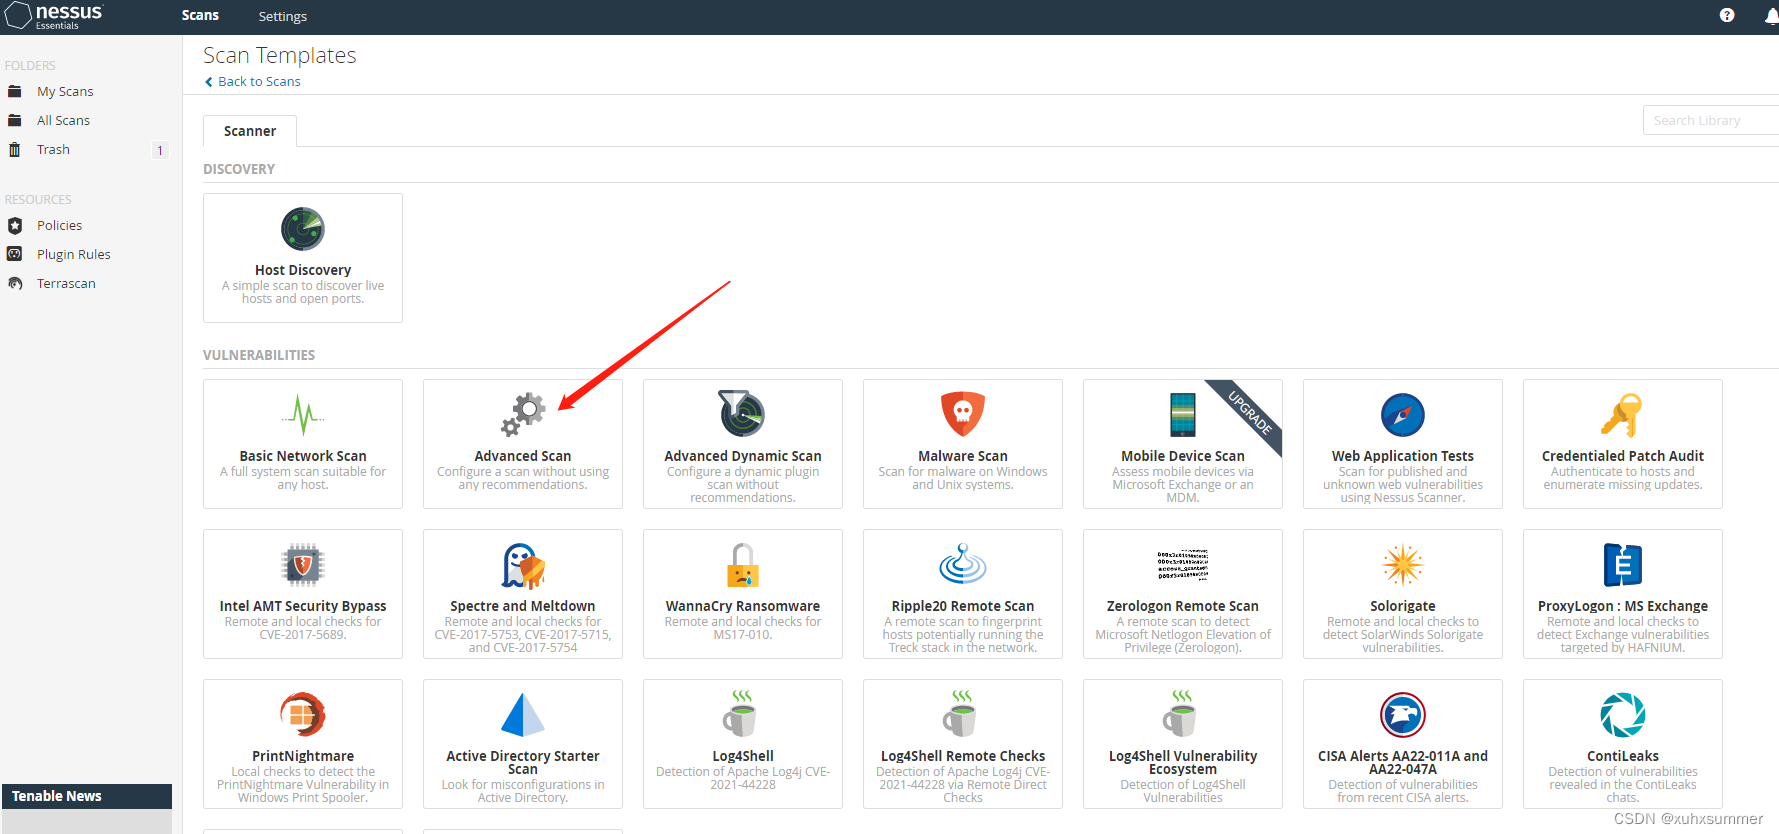The width and height of the screenshot is (1779, 834).
Task: Go to Plugin Rules in Resources
Action: (x=73, y=254)
